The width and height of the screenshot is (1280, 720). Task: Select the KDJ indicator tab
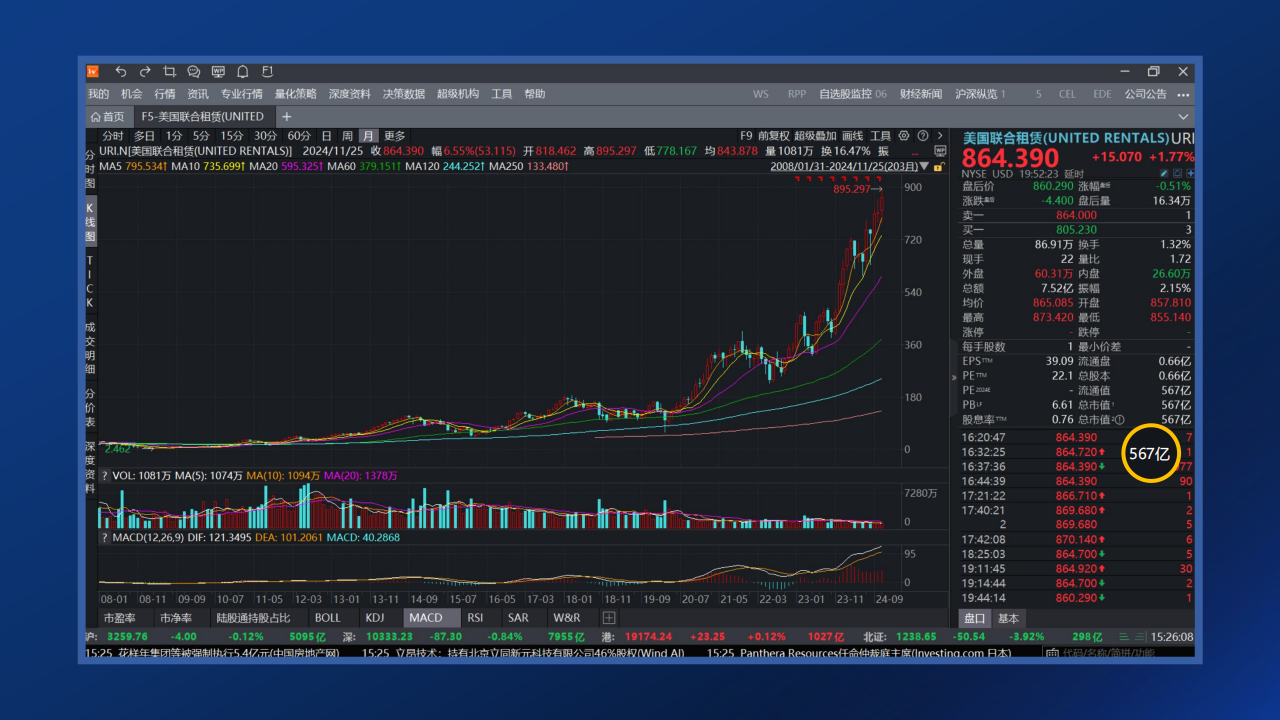(375, 618)
